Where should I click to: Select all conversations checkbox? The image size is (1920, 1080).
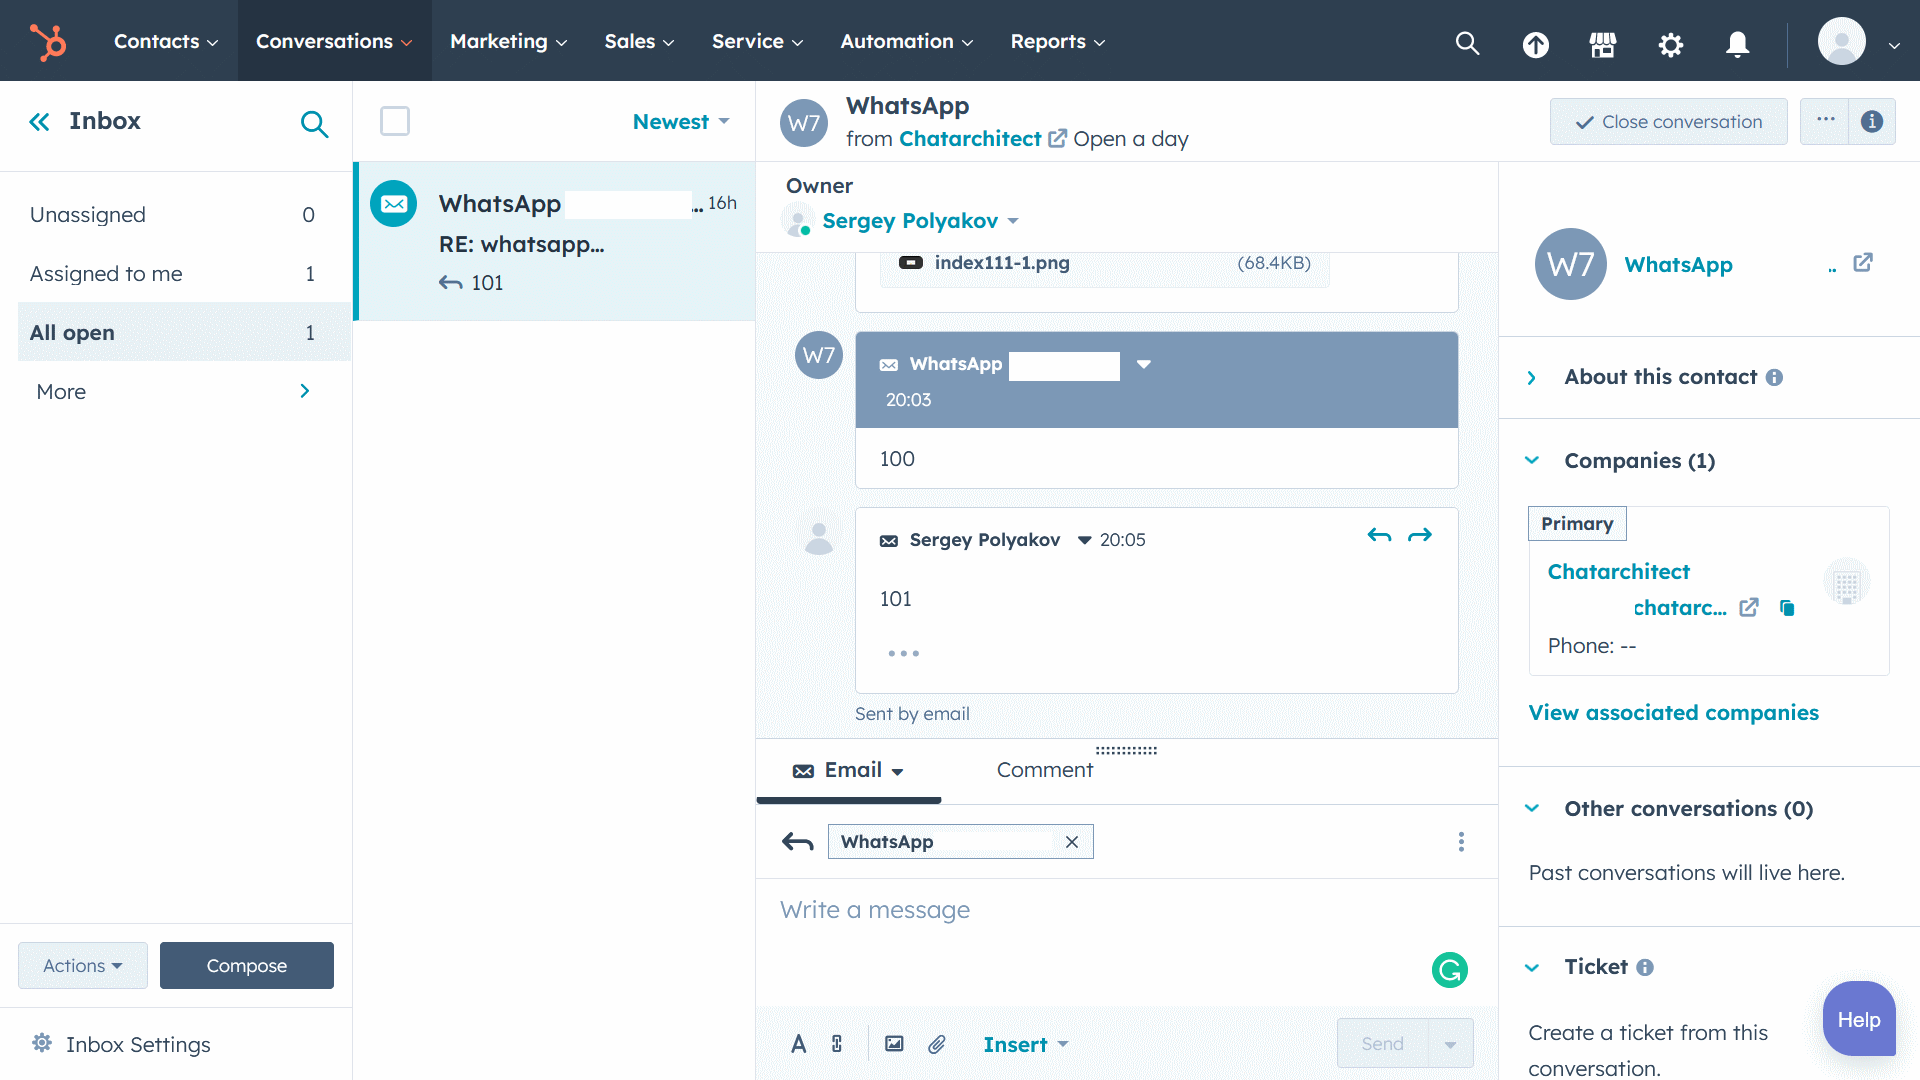coord(395,121)
